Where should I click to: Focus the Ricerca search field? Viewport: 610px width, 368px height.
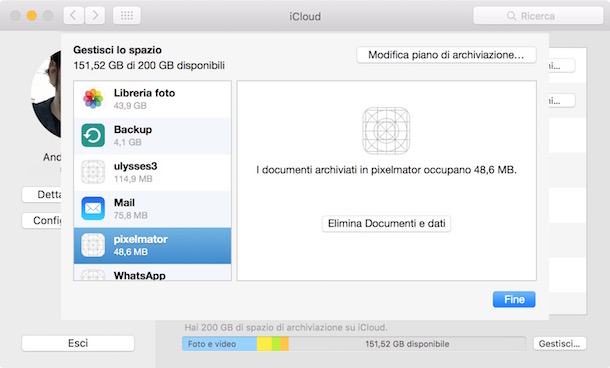(x=538, y=16)
